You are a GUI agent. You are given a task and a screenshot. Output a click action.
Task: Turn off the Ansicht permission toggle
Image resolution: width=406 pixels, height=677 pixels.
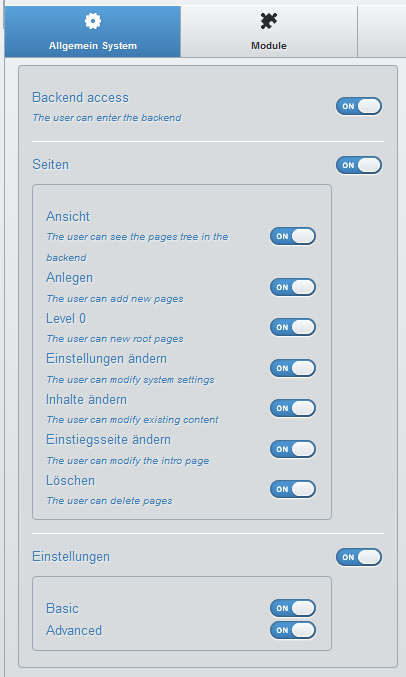coord(293,236)
